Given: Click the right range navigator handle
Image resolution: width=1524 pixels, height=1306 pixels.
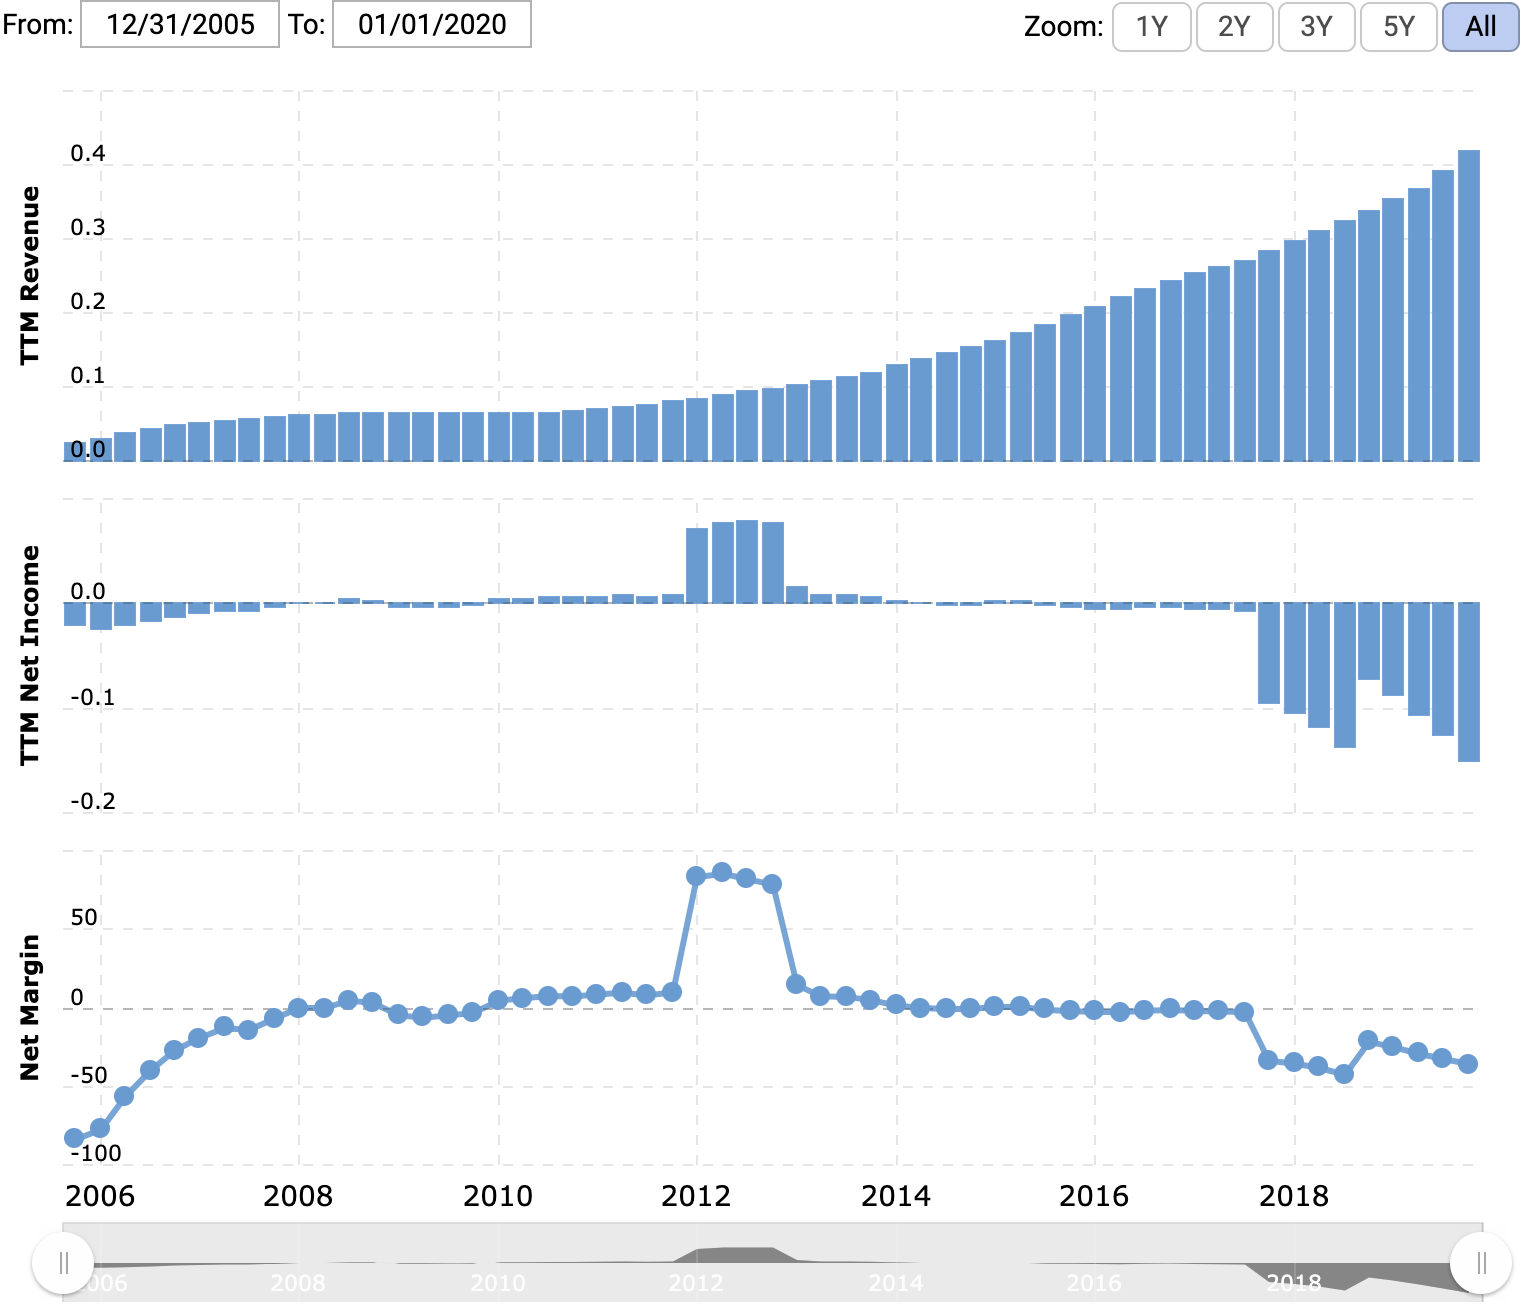Looking at the screenshot, I should click(1481, 1263).
